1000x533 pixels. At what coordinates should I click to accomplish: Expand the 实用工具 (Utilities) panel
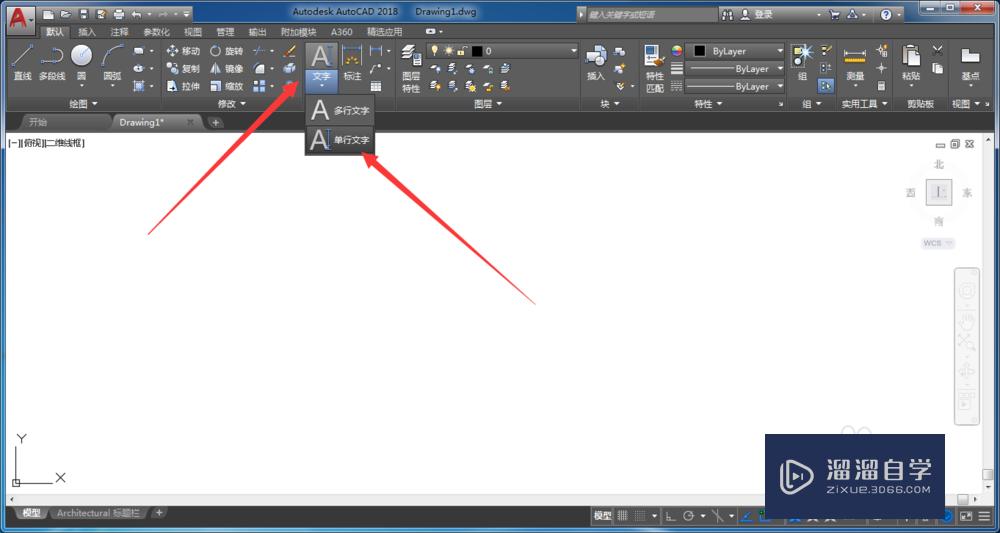[x=865, y=103]
